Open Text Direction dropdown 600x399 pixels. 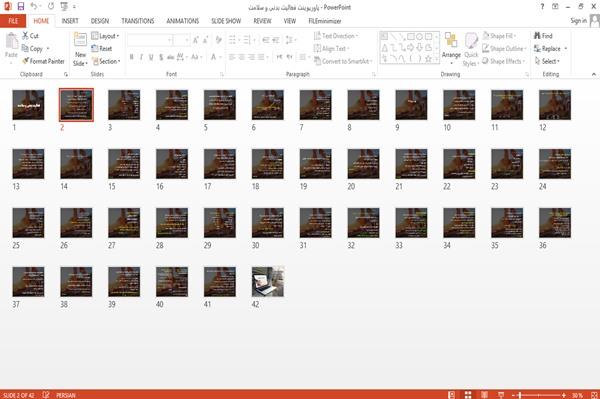tap(336, 36)
